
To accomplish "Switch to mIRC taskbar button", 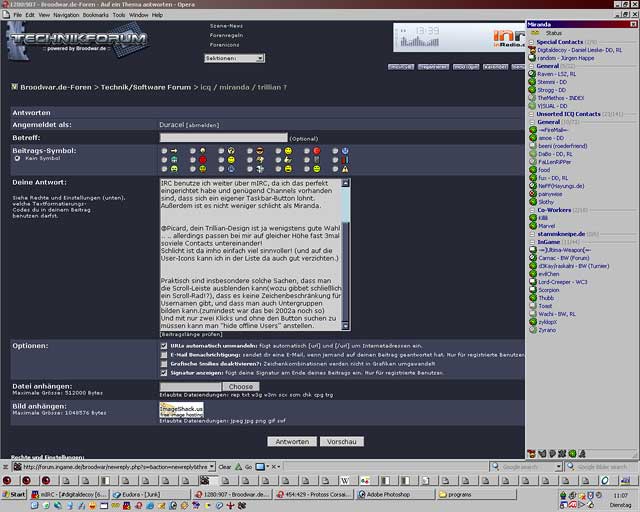I will [x=69, y=494].
